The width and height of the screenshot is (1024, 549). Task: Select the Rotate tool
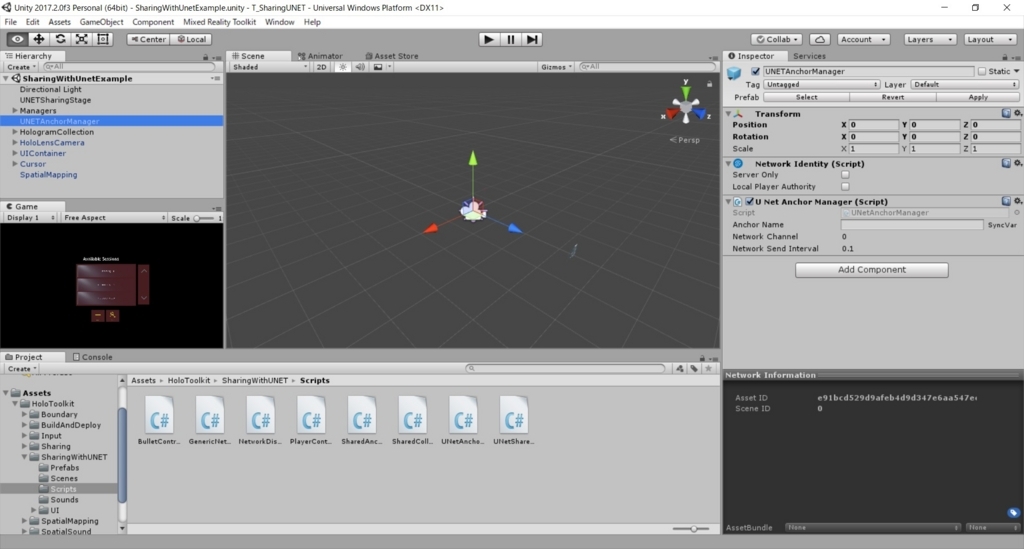[60, 39]
